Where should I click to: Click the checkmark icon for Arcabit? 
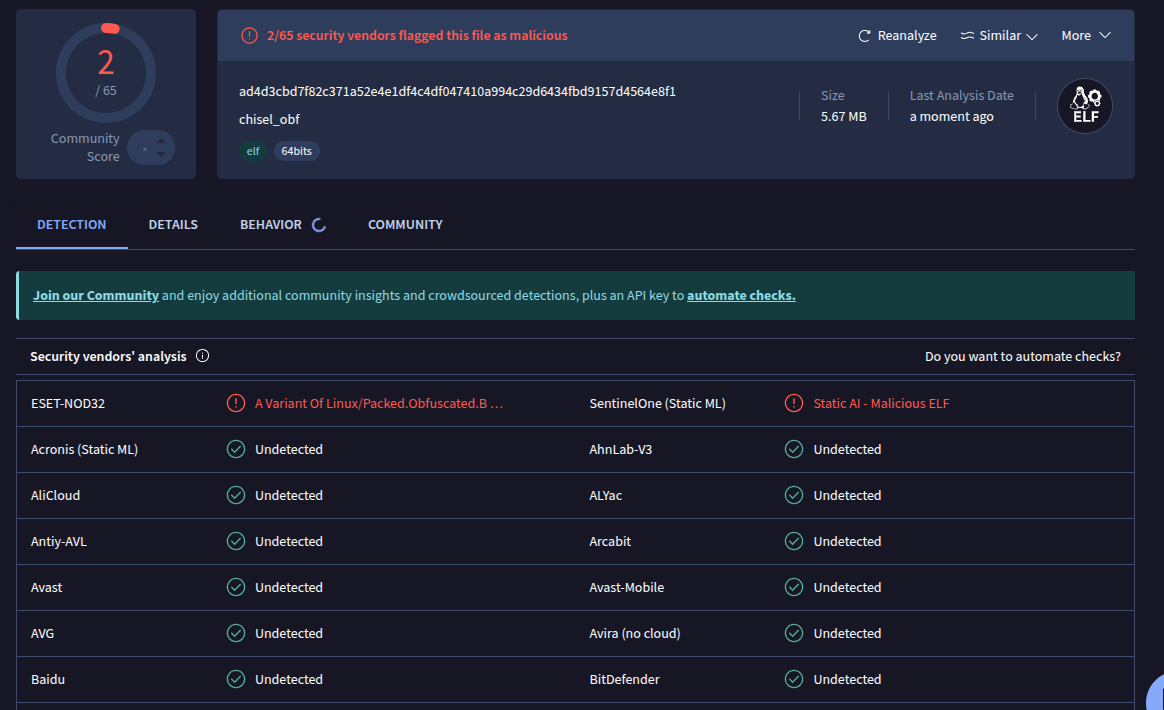point(794,541)
